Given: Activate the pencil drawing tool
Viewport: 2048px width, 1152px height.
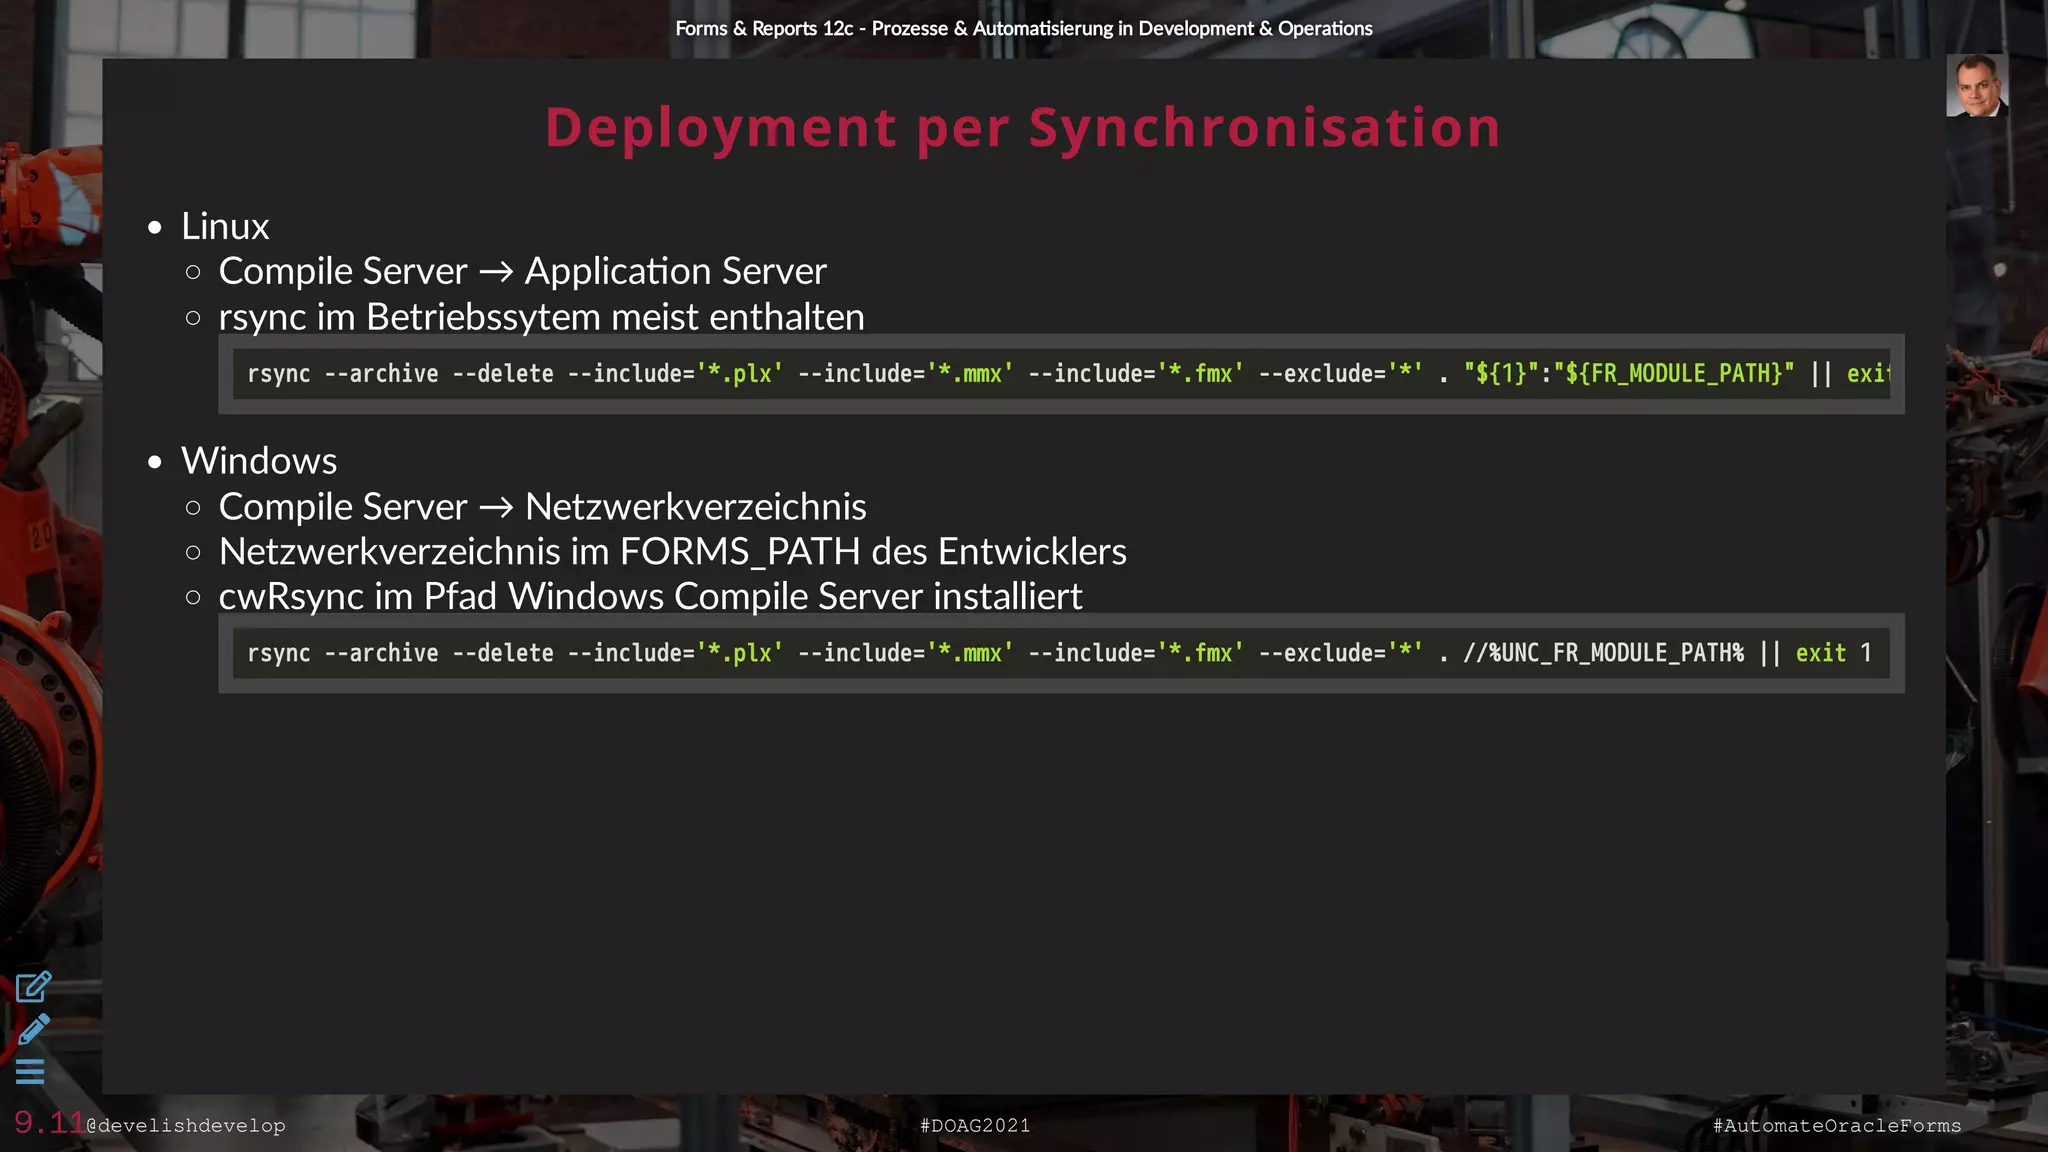Looking at the screenshot, I should (33, 1030).
